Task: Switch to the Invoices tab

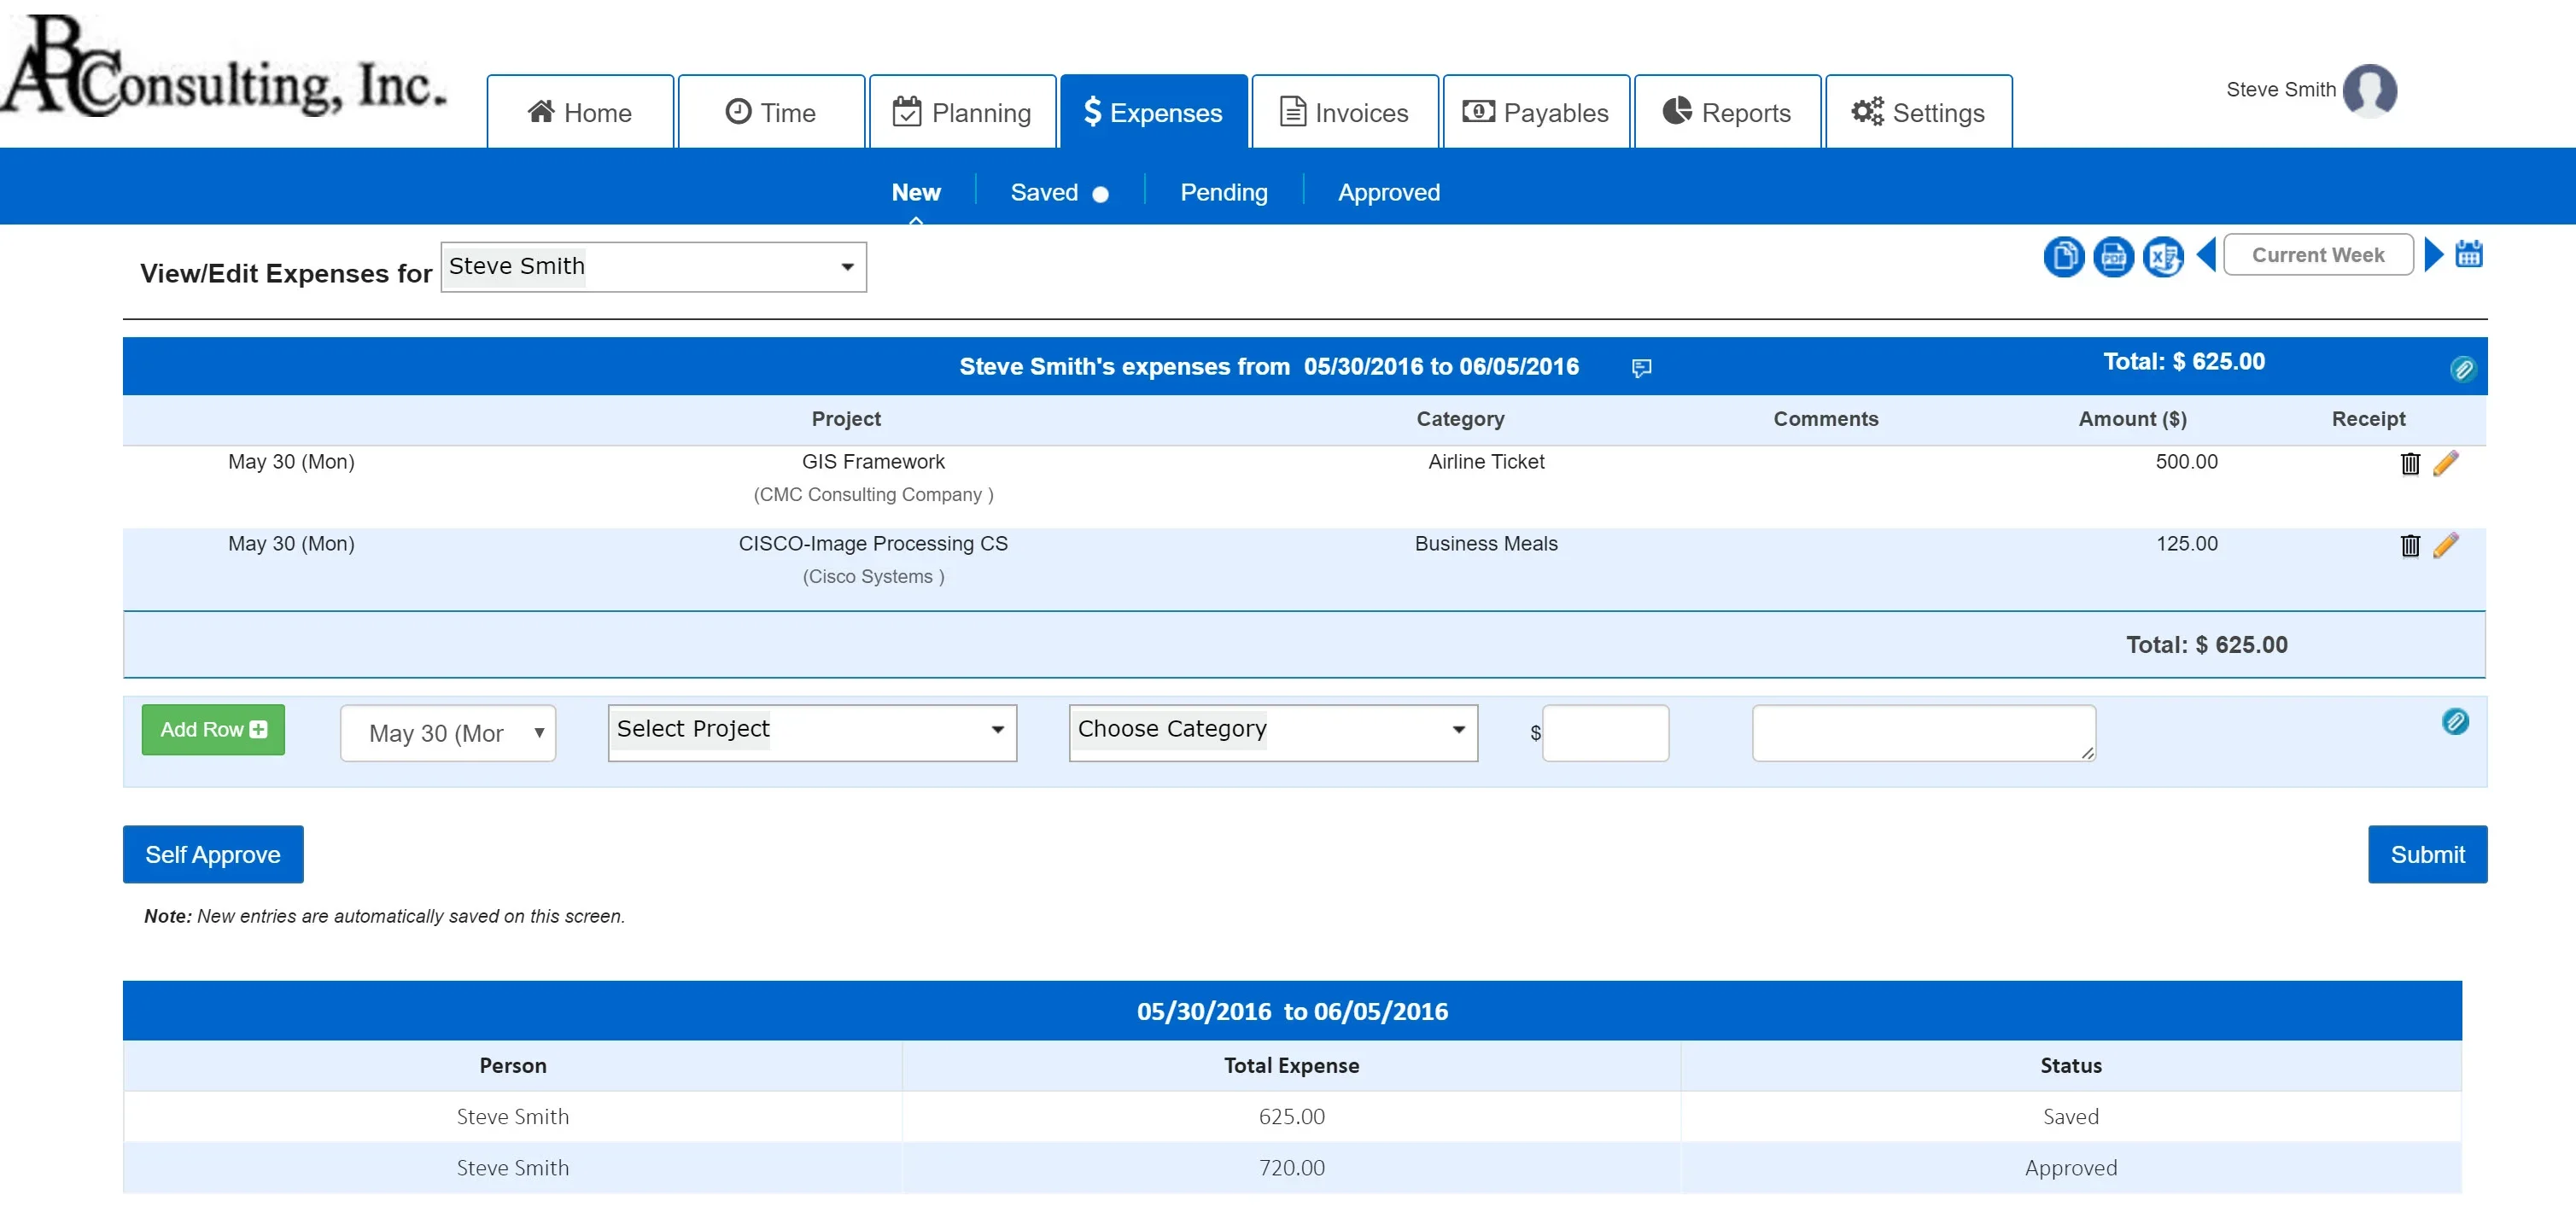Action: pyautogui.click(x=1344, y=113)
